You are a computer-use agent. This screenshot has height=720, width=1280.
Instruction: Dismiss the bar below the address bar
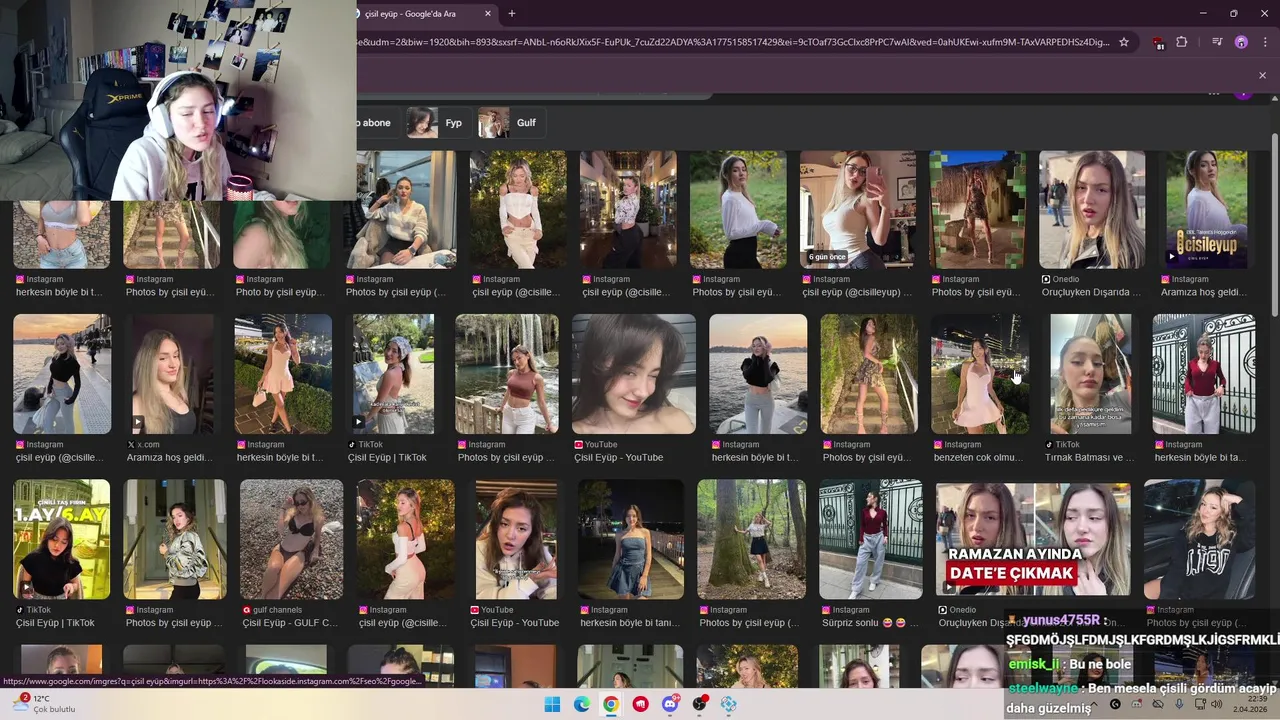[x=1262, y=75]
